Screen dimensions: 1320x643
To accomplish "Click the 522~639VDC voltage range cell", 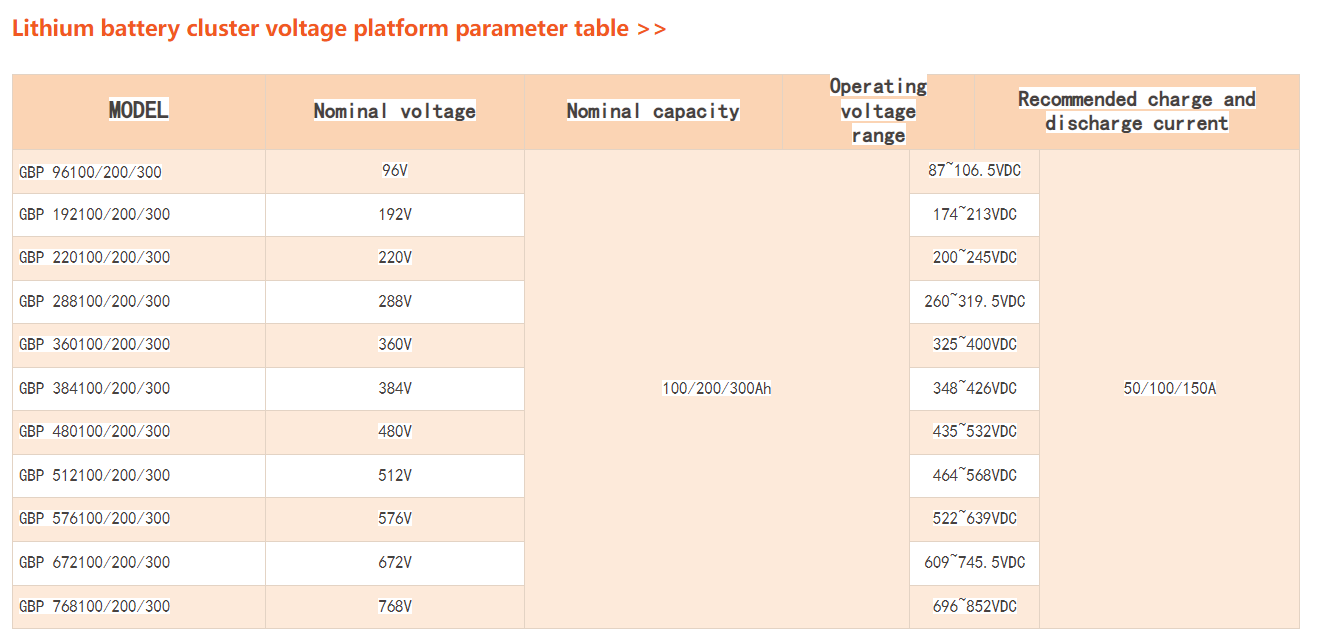I will (x=974, y=519).
